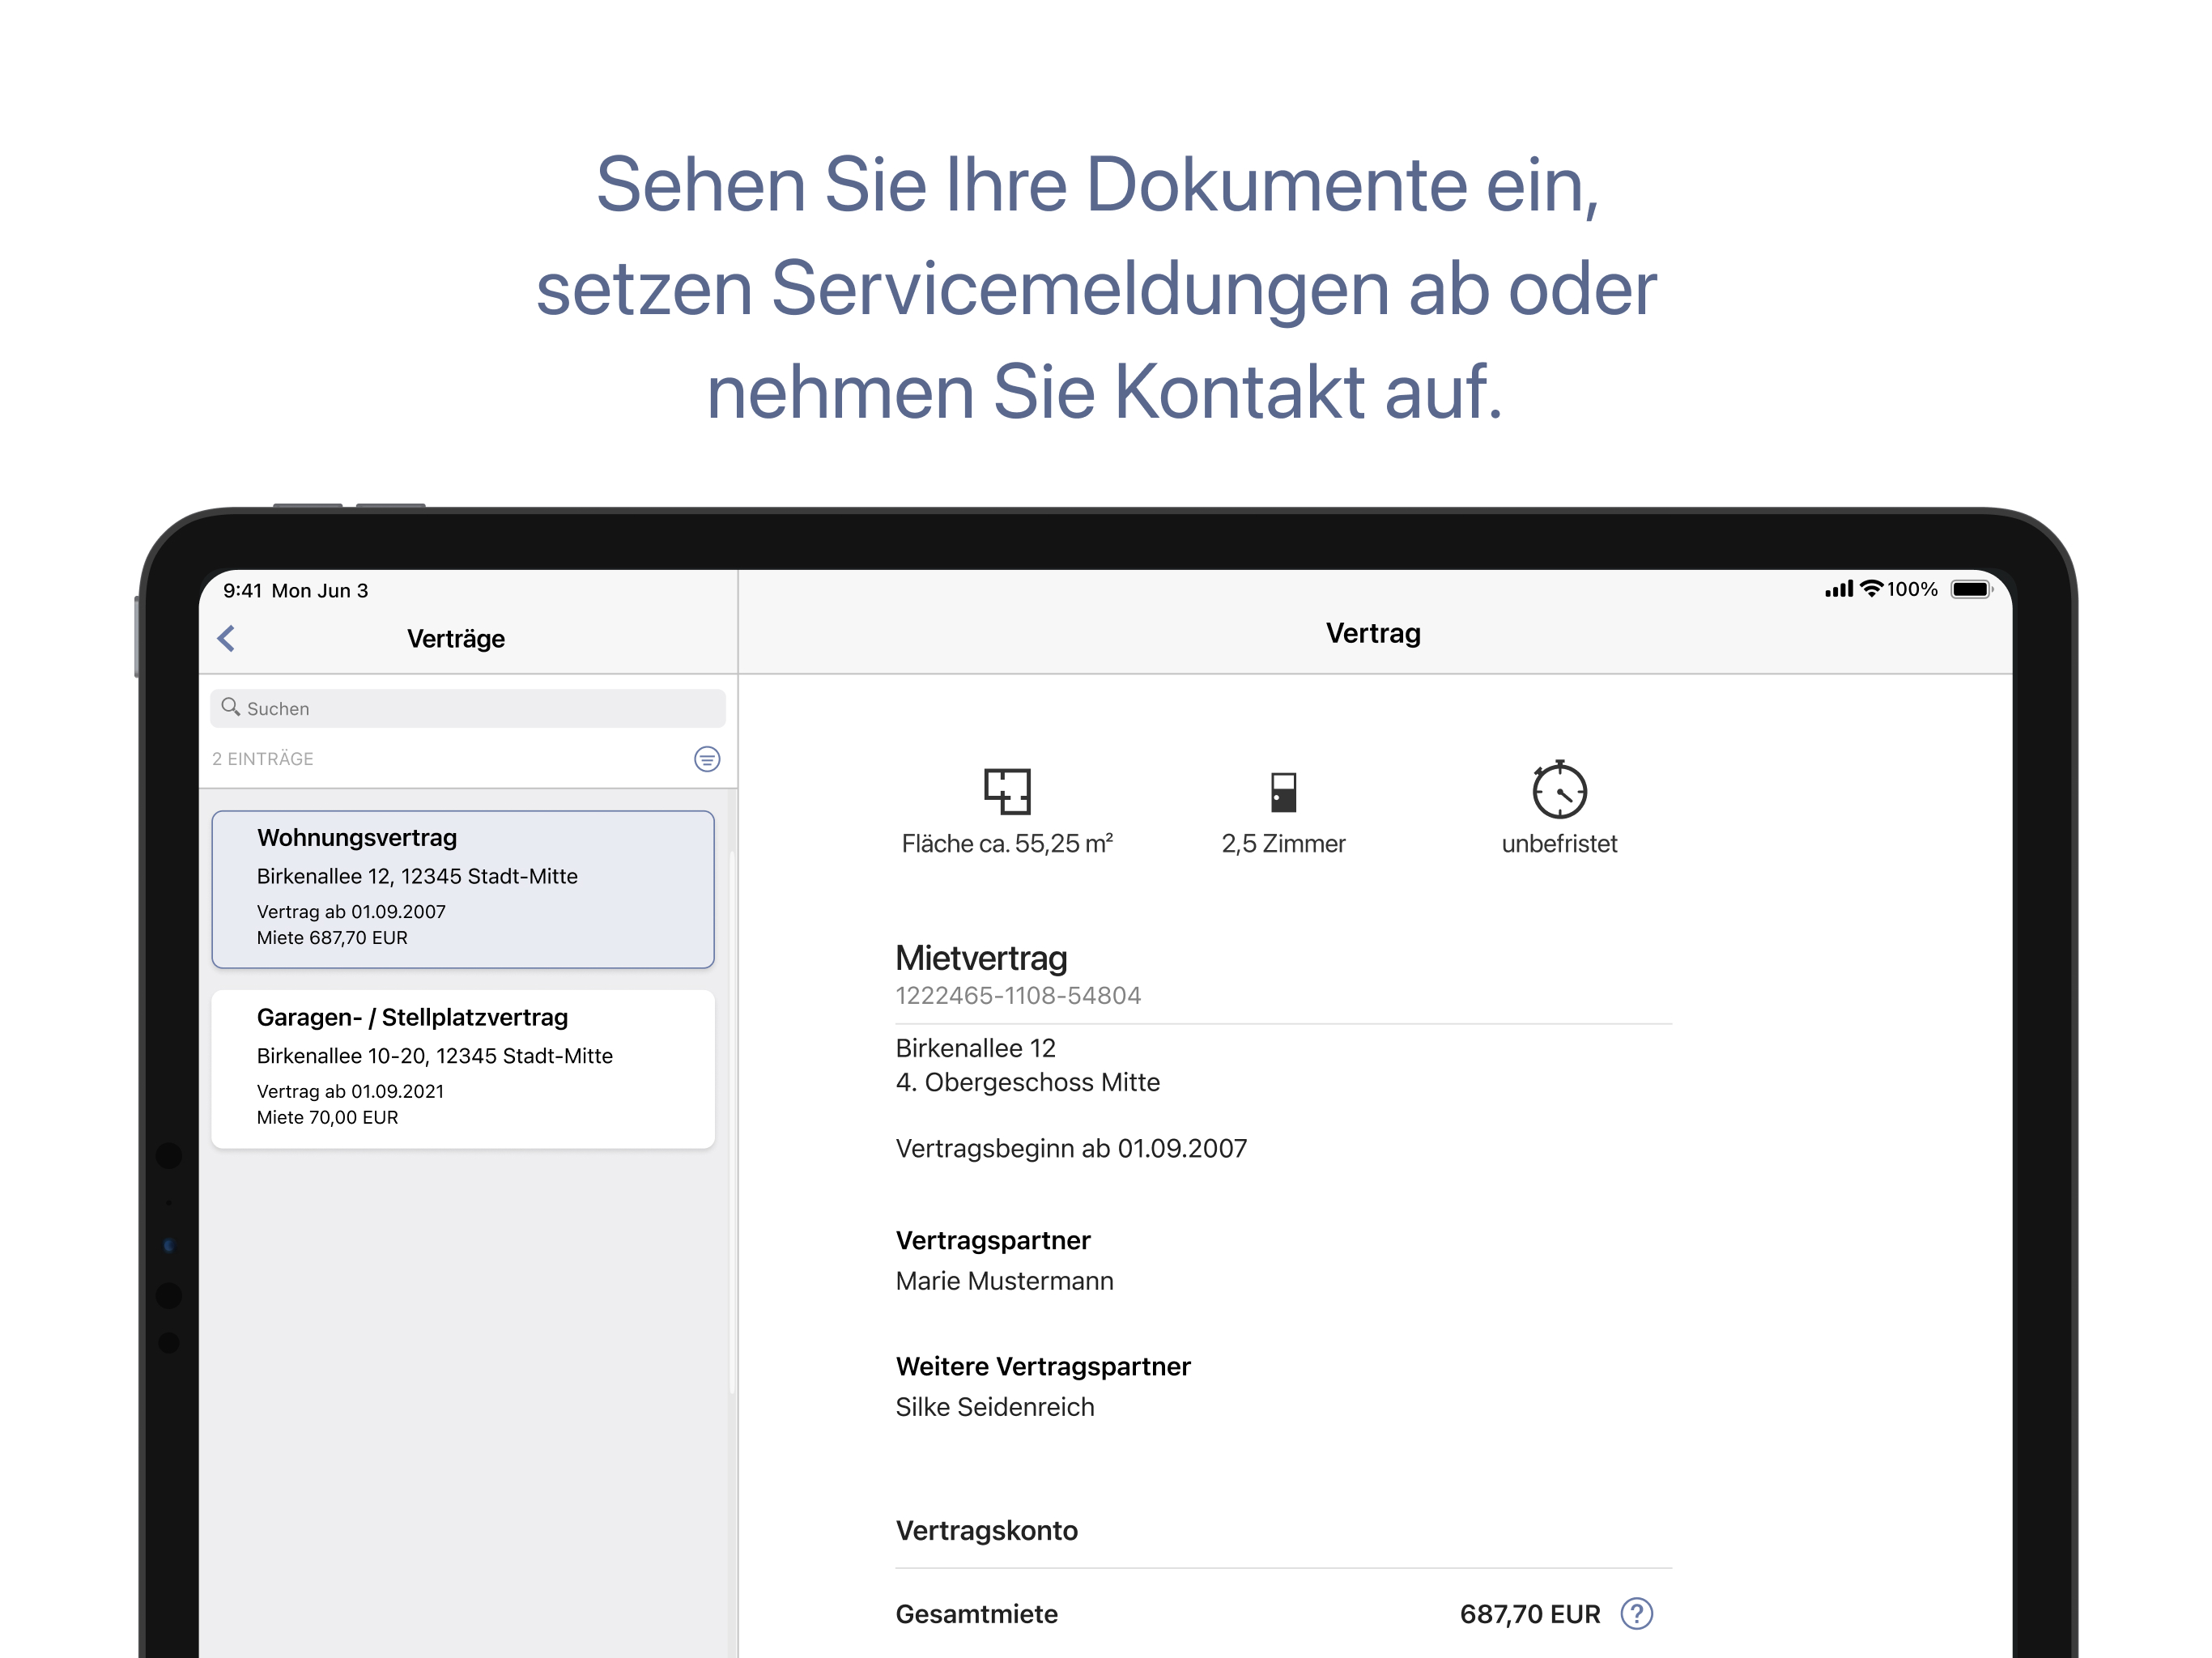Click 4. Obergeschoss Mitte address line

pos(1028,1082)
